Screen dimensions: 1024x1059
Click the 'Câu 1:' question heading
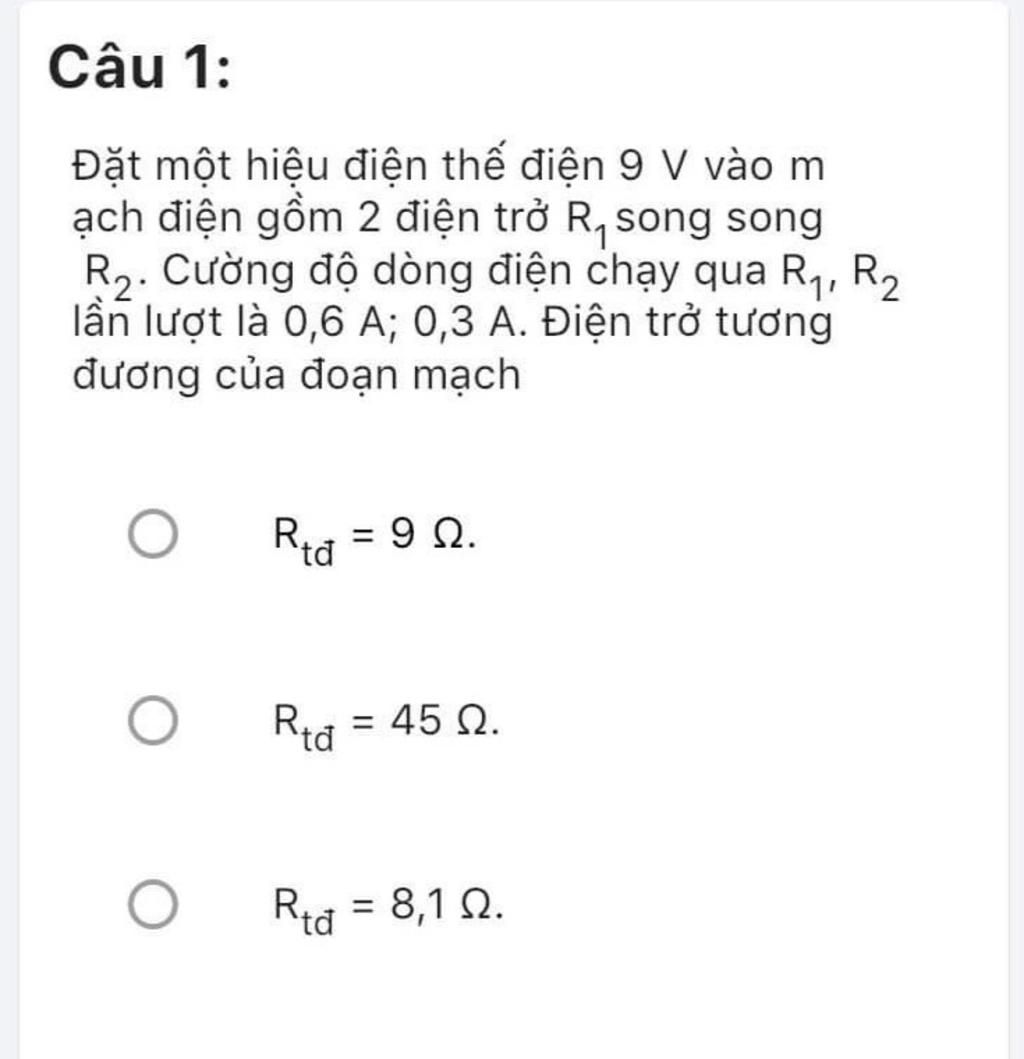[x=140, y=68]
